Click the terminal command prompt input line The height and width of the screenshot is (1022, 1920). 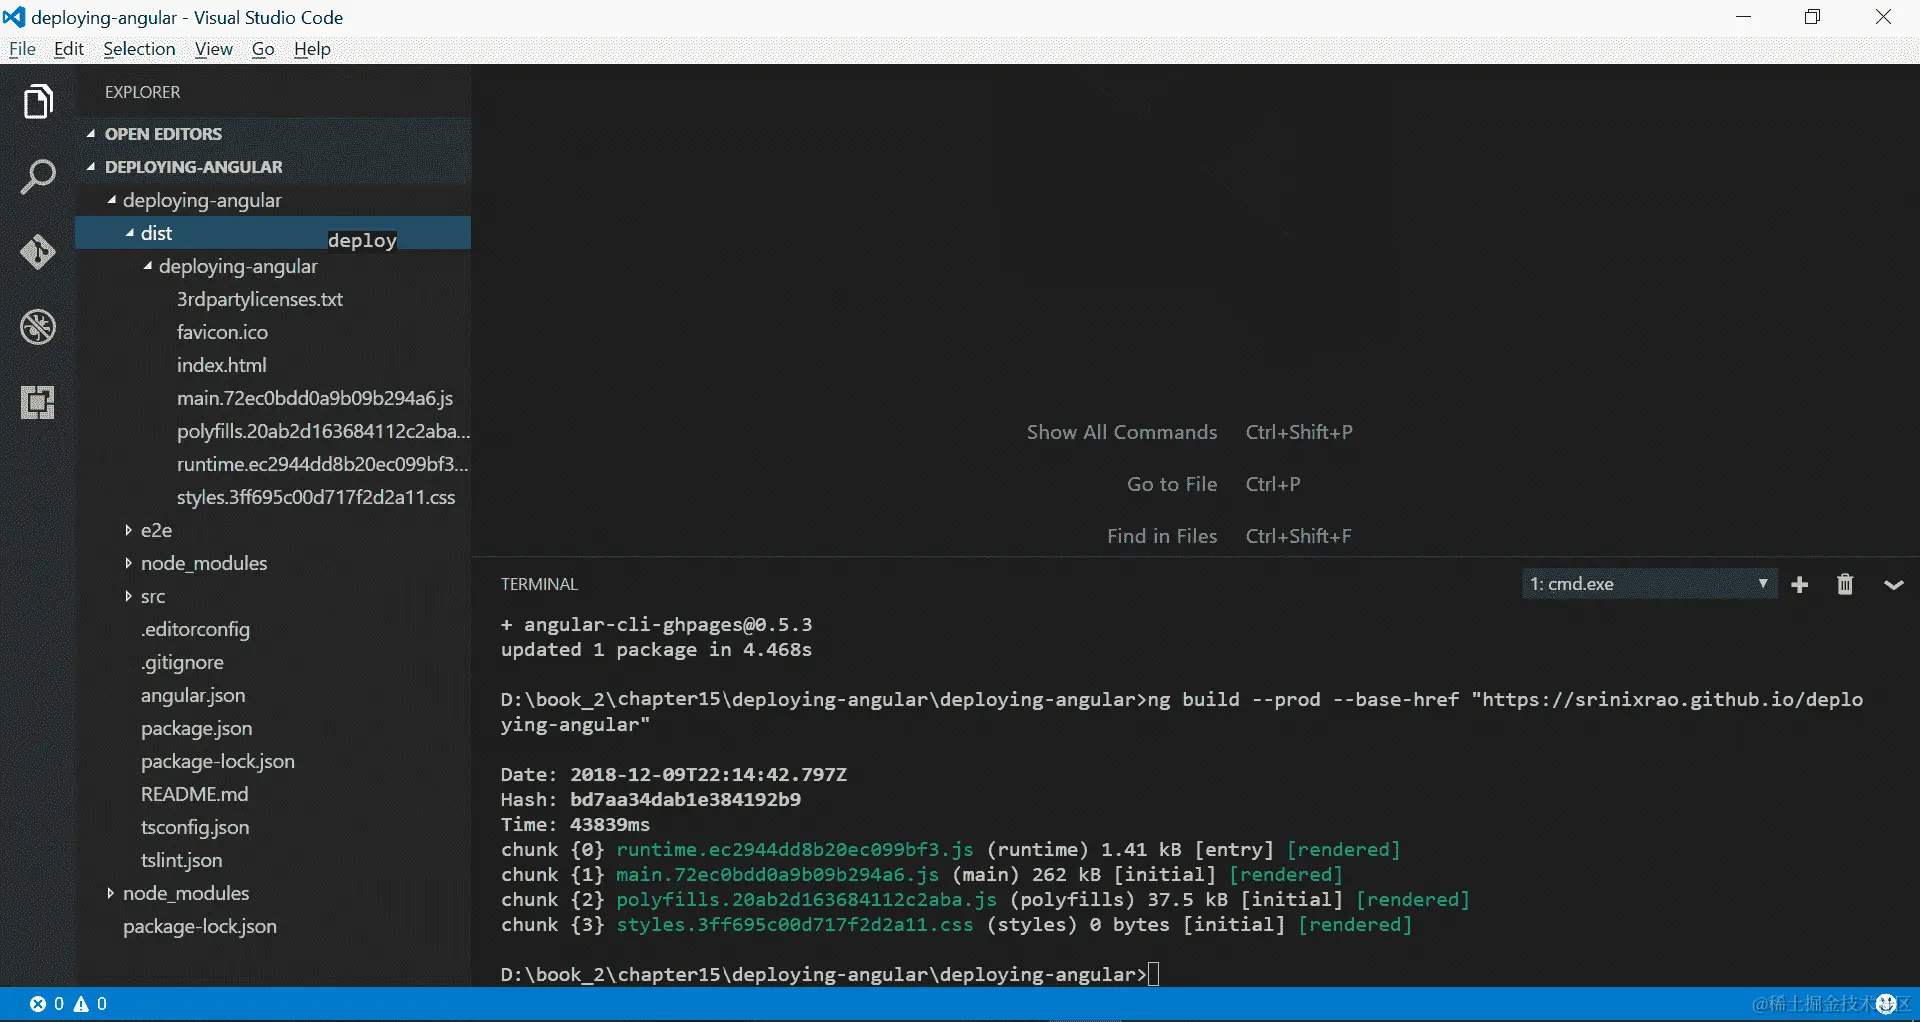(830, 974)
